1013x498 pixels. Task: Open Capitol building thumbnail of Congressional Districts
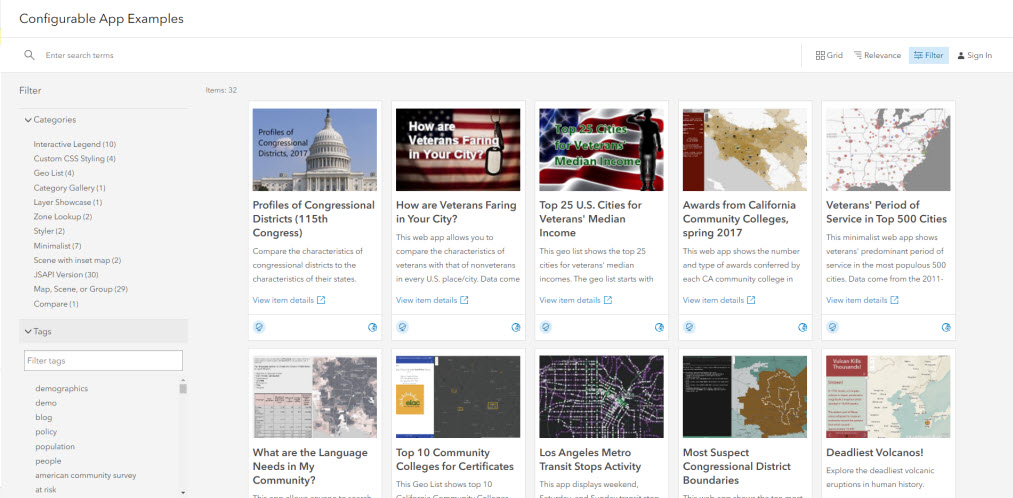315,149
